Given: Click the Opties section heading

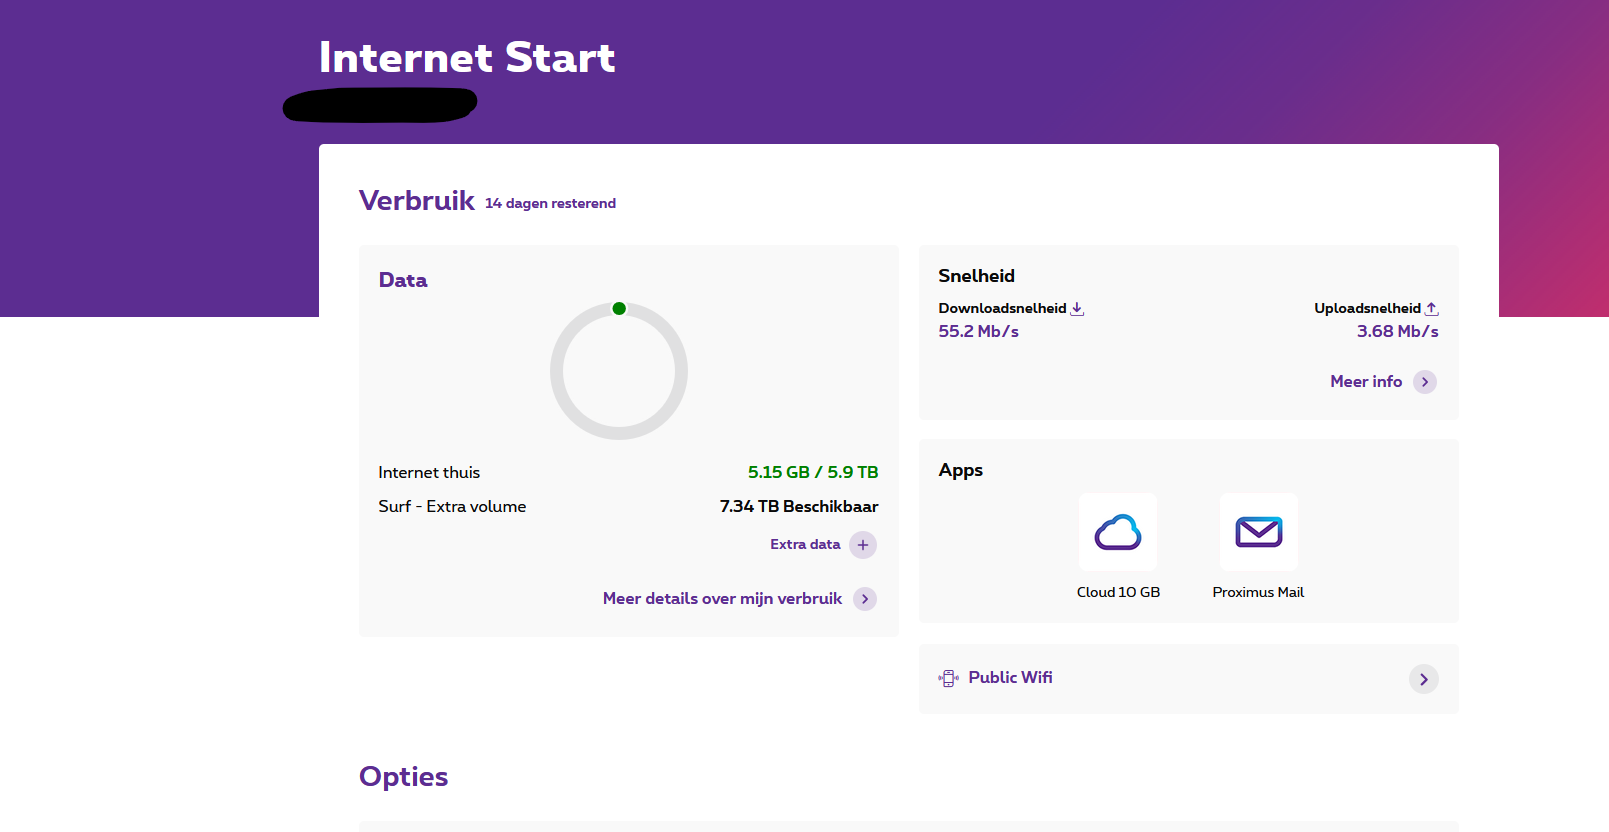Looking at the screenshot, I should [403, 777].
